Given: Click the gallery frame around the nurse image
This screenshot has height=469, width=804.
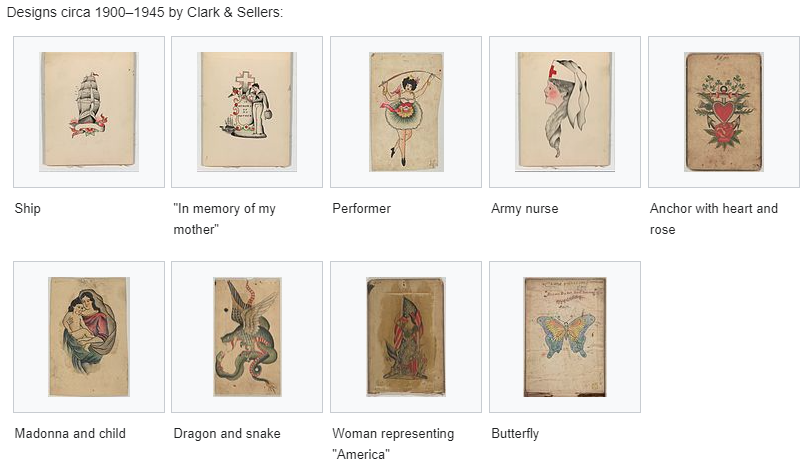Looking at the screenshot, I should coord(565,112).
